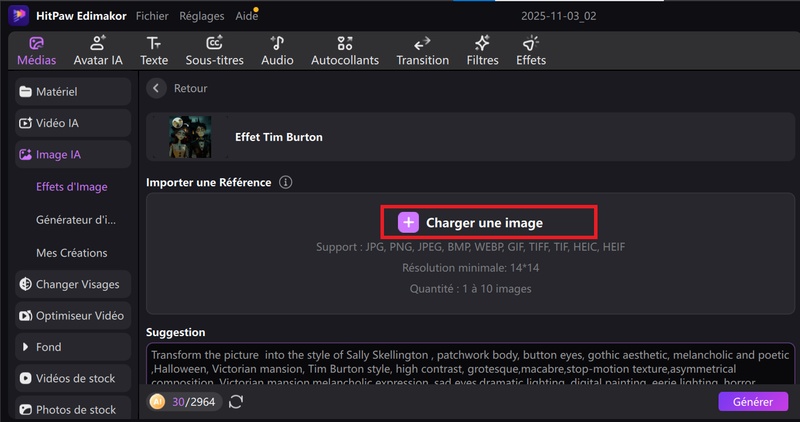Open the Transition panel
Image resolution: width=800 pixels, height=422 pixels.
(x=422, y=51)
